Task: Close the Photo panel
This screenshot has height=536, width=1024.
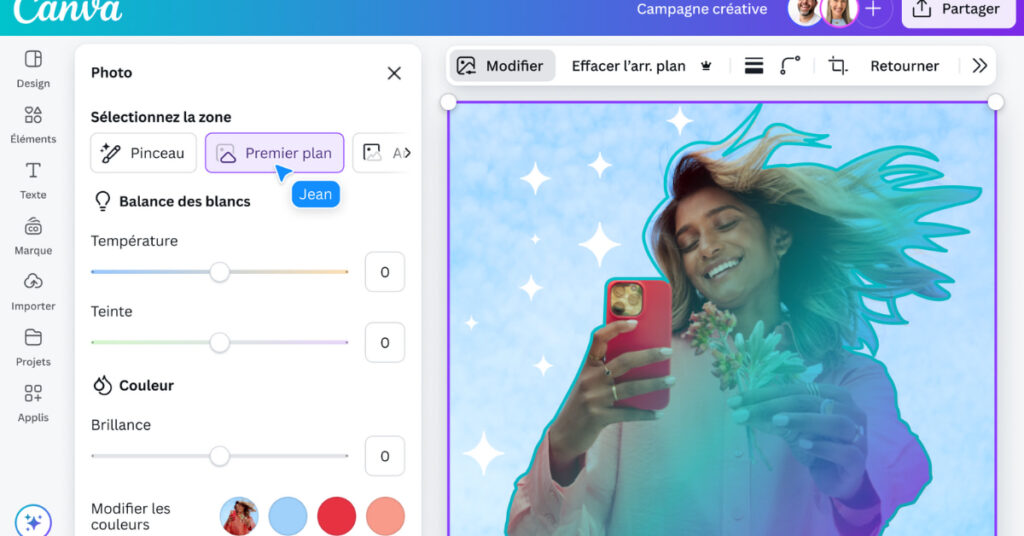Action: click(x=394, y=73)
